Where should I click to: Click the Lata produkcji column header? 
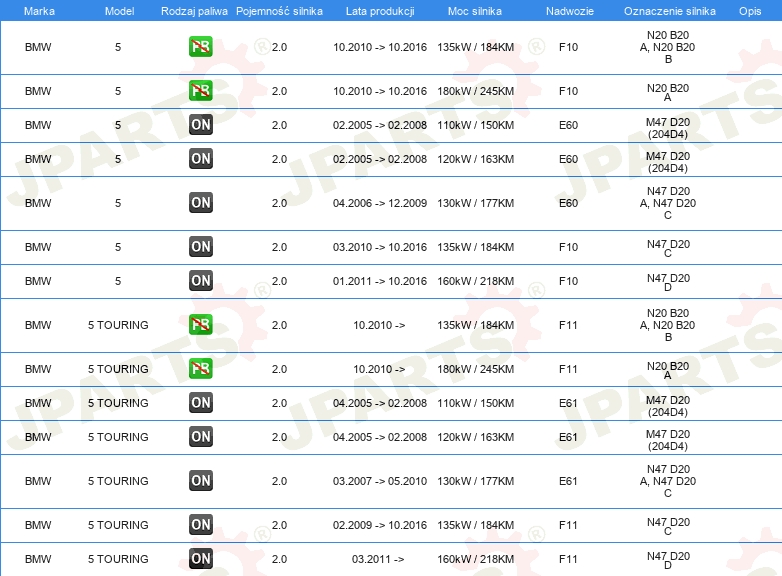tap(379, 10)
